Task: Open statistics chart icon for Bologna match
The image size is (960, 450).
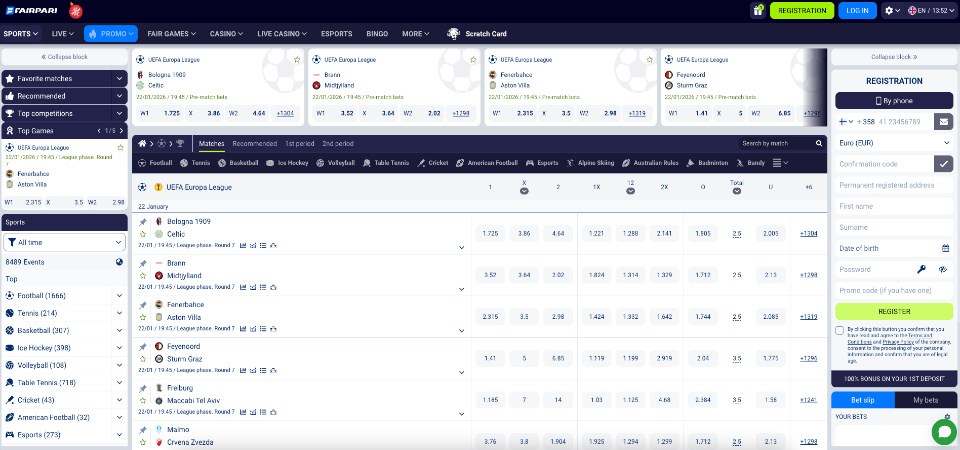Action: 243,245
